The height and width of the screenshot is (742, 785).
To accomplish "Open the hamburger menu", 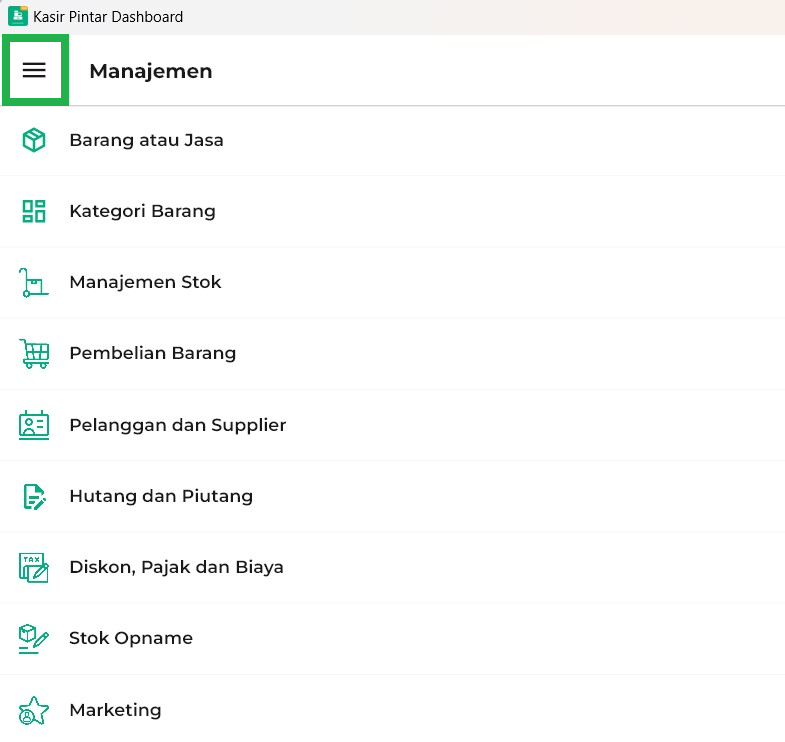I will coord(35,70).
